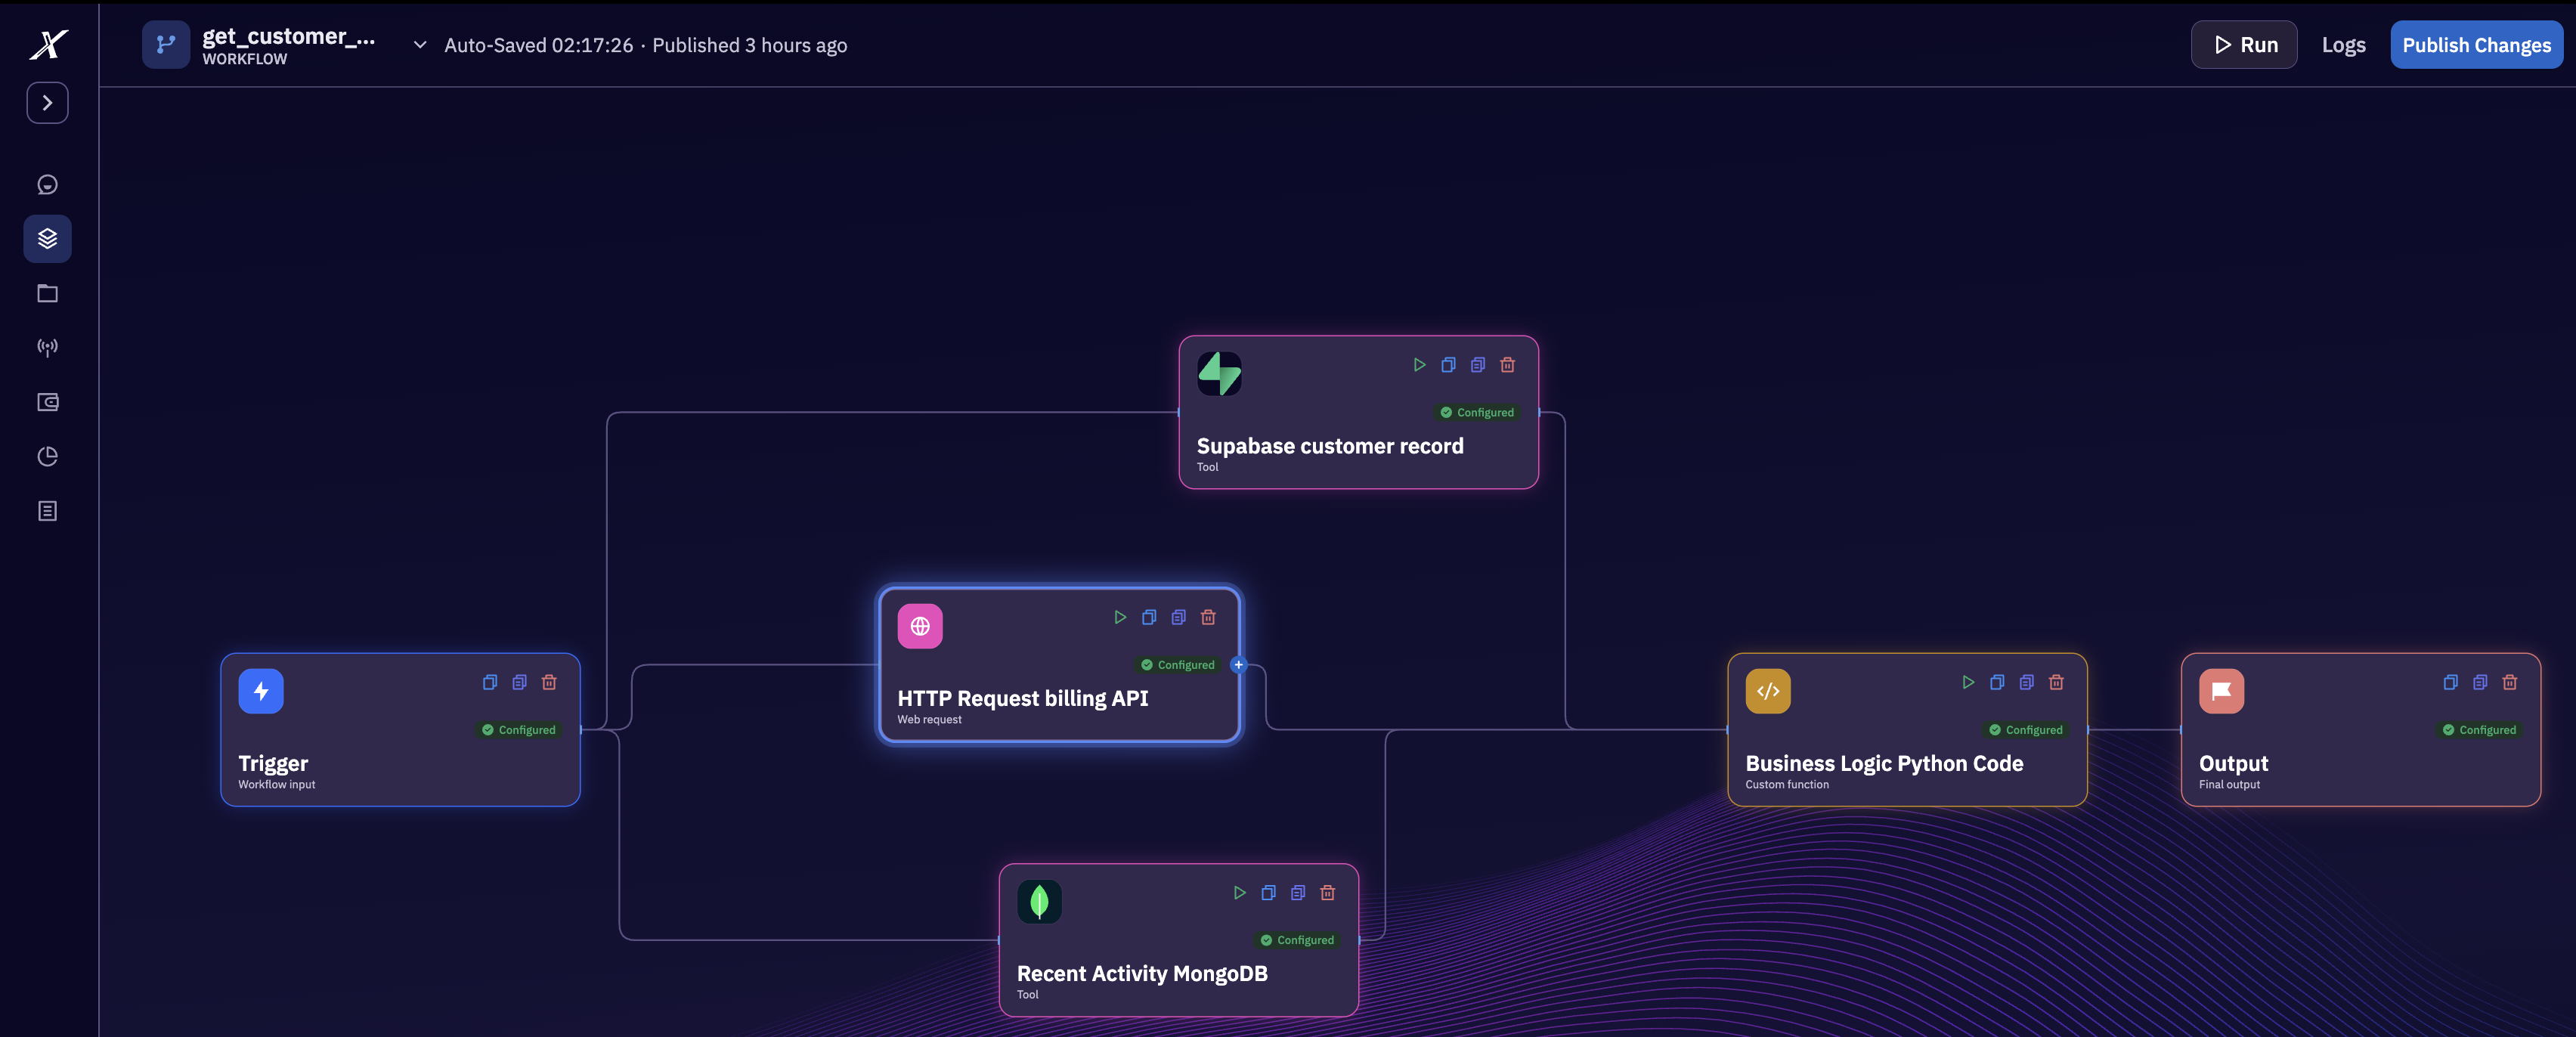Open the workflow name dropdown chevron
Screen dimensions: 2576x1037
[x=420, y=45]
